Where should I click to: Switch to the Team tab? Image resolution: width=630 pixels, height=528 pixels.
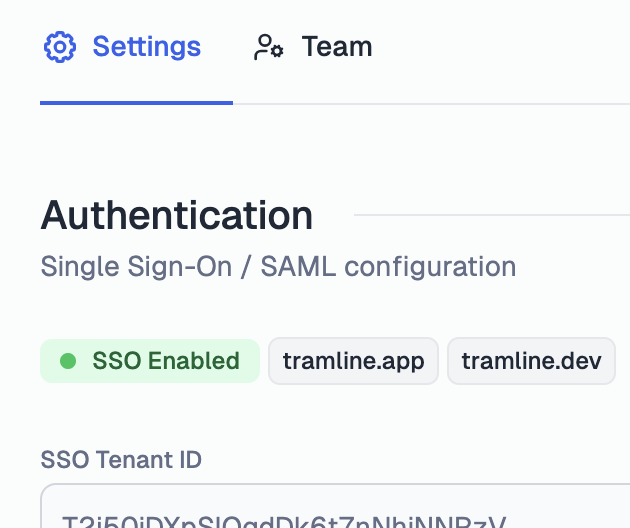click(313, 47)
